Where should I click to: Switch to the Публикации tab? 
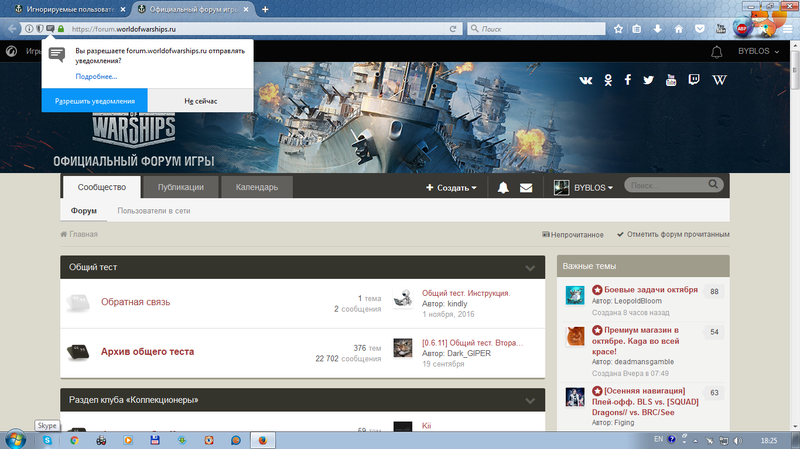[x=181, y=187]
